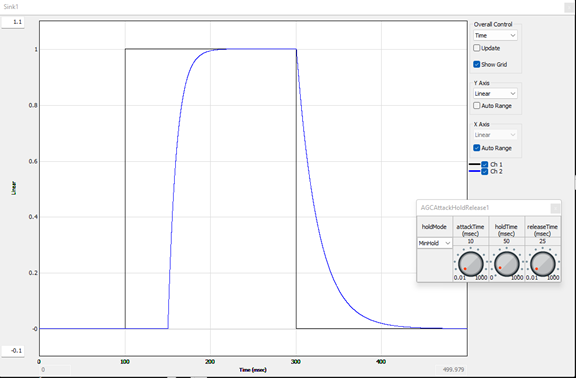The height and width of the screenshot is (378, 576).
Task: Toggle Ch 1 channel visibility checkbox
Action: pos(485,165)
